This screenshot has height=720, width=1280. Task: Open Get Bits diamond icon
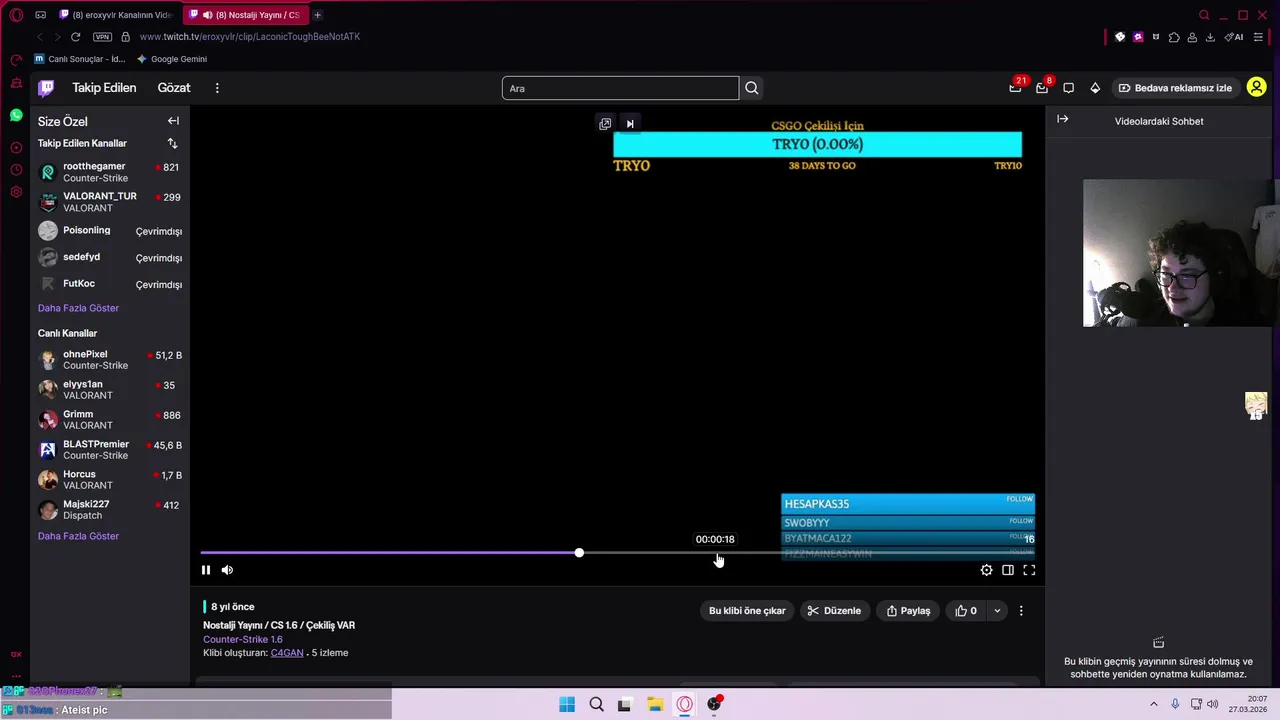point(1095,88)
